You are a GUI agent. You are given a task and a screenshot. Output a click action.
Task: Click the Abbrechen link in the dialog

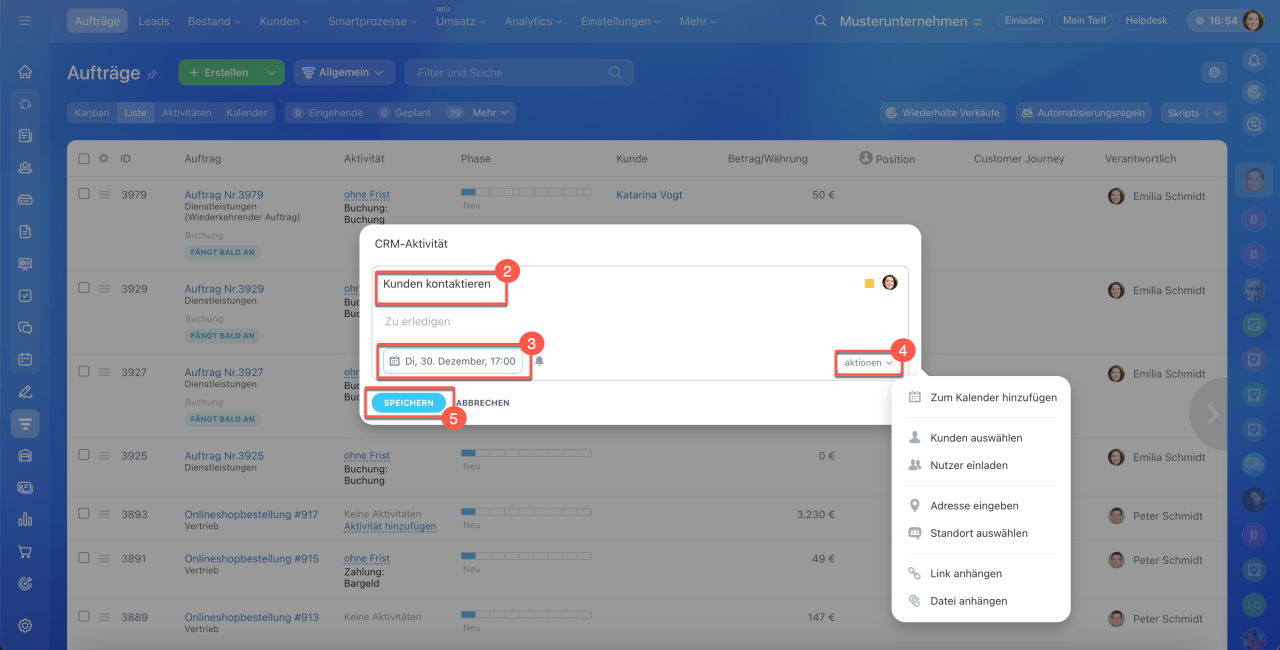coord(483,403)
